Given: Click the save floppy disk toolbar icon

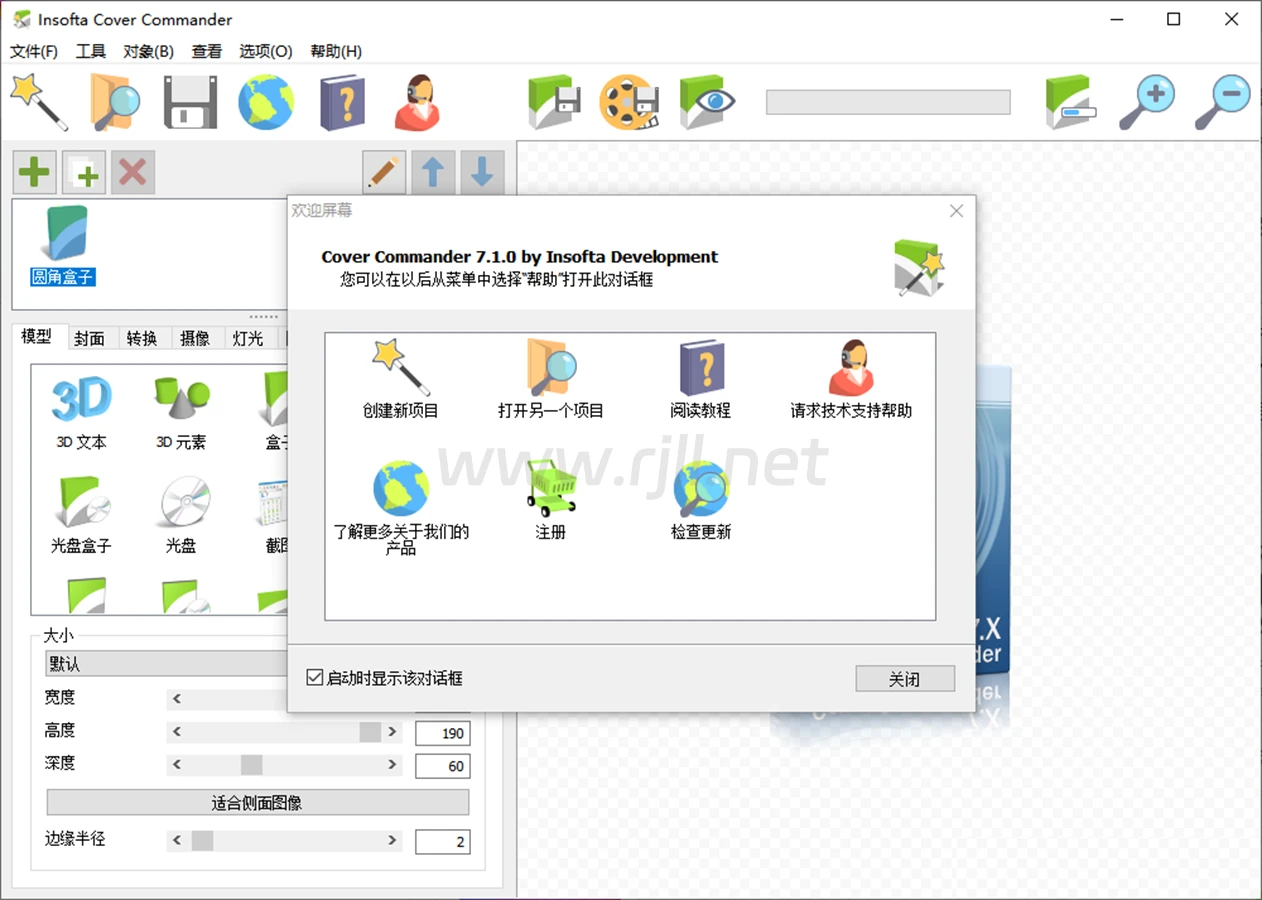Looking at the screenshot, I should pos(190,103).
